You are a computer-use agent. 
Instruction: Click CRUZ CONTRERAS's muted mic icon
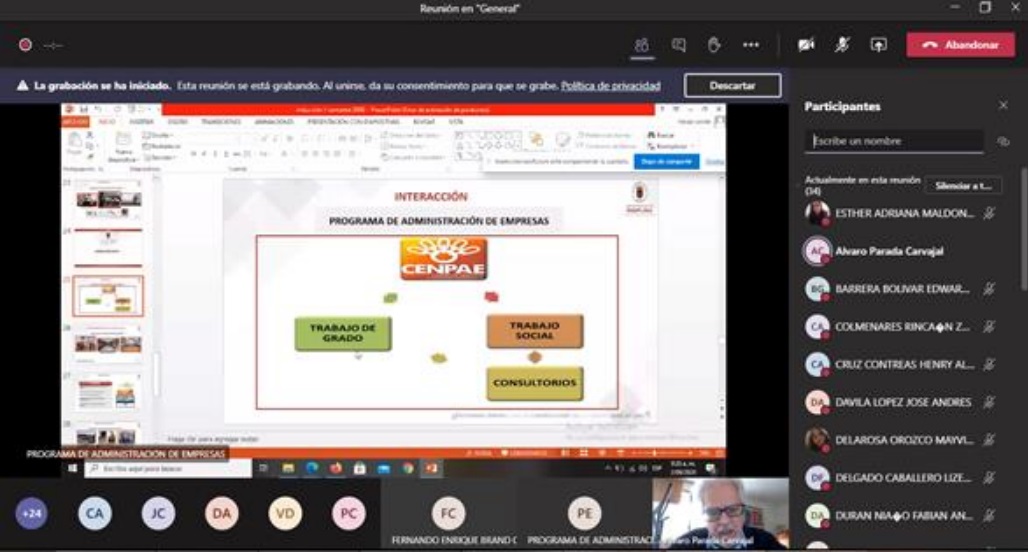click(x=989, y=365)
